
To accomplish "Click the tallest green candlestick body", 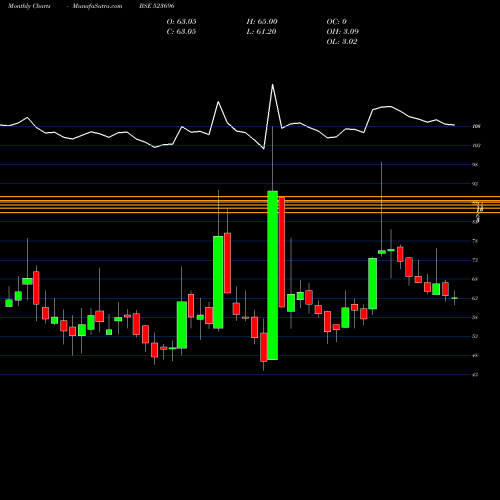I will (x=273, y=275).
